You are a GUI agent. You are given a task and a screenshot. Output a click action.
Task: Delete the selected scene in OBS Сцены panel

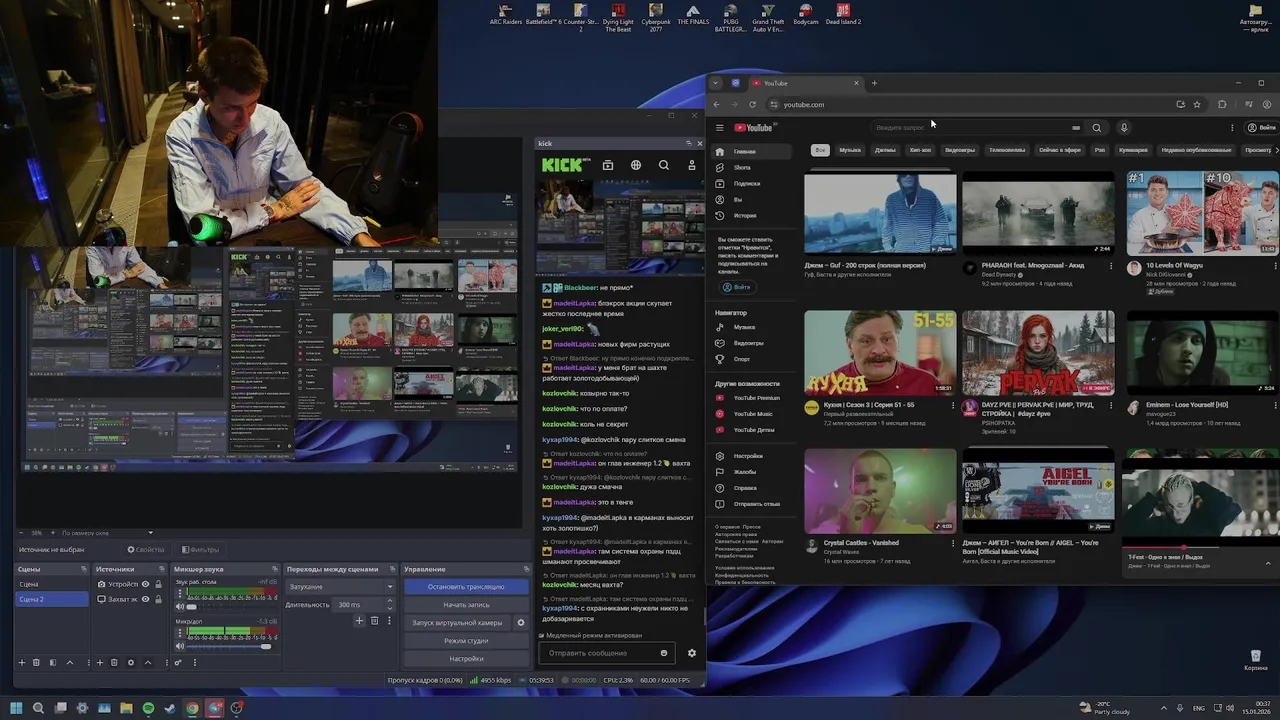(x=36, y=662)
